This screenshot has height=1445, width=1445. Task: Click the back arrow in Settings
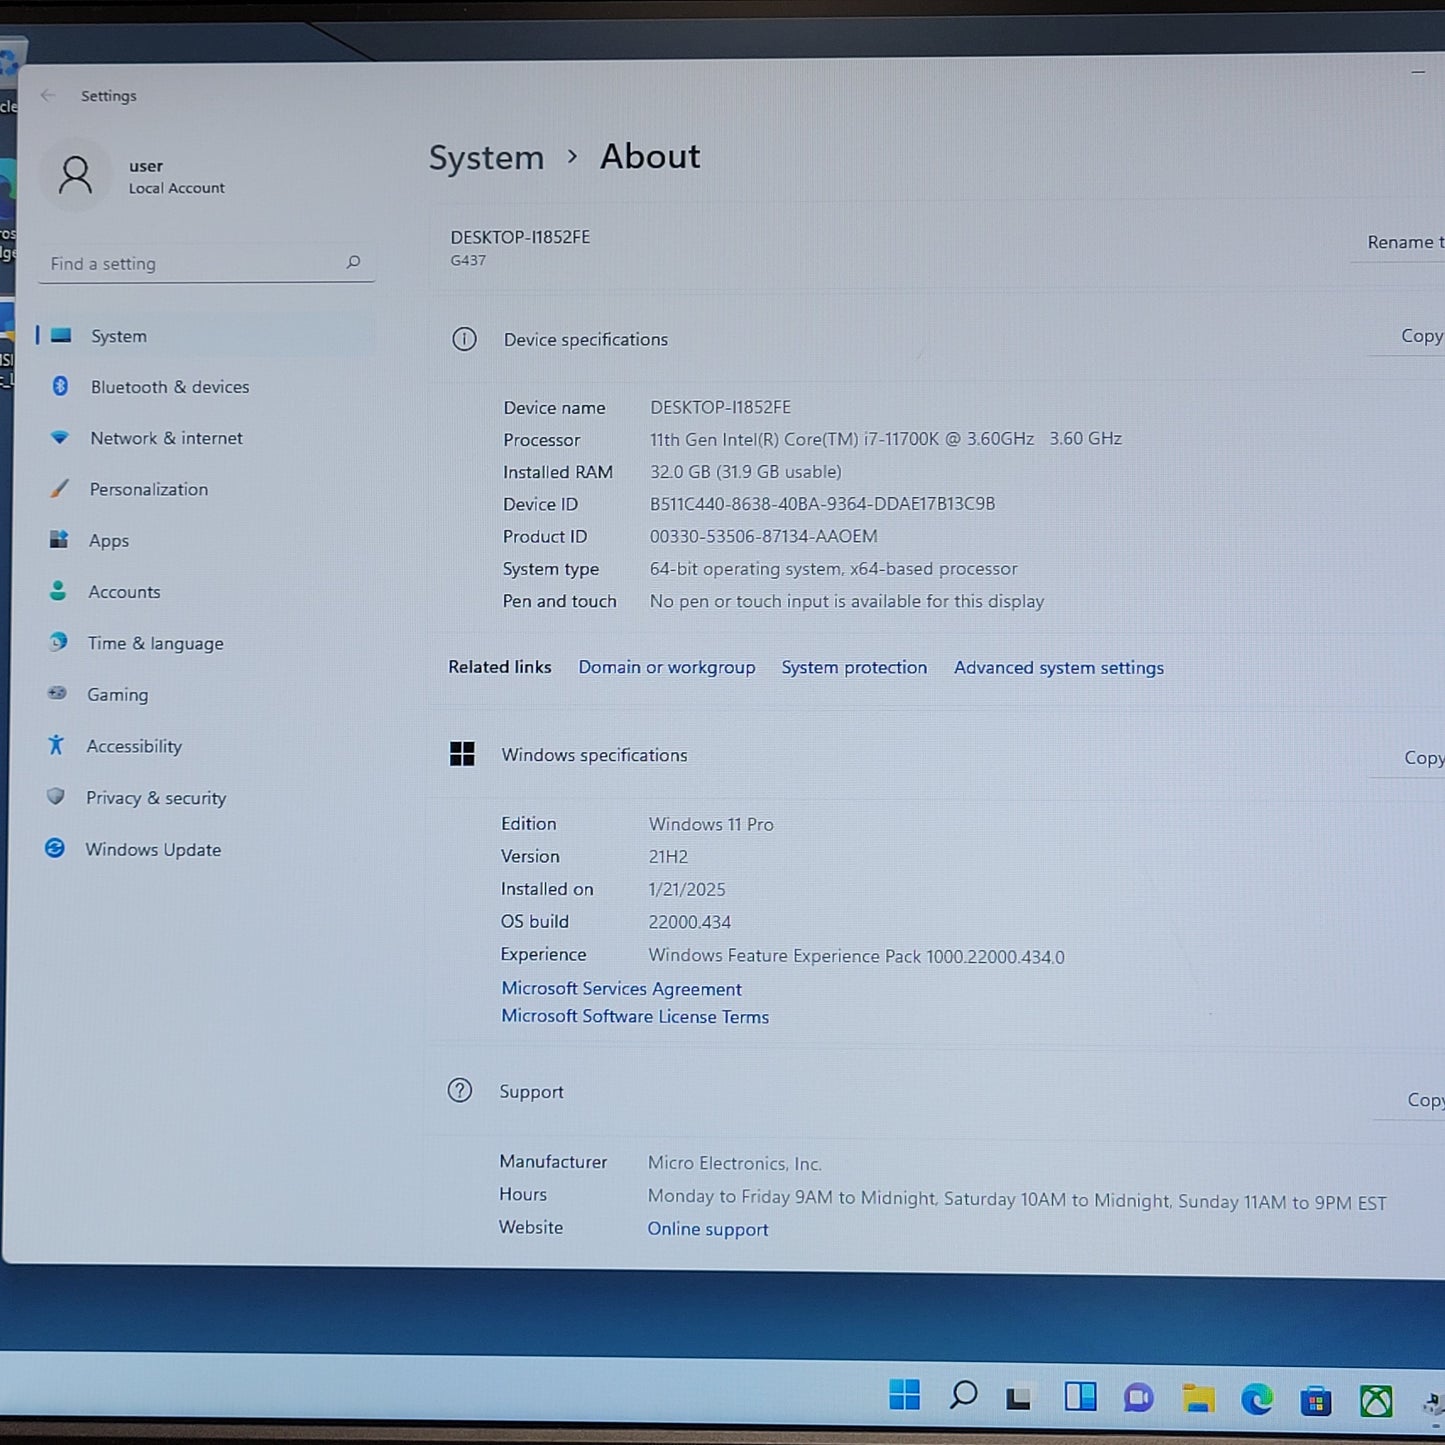(x=48, y=95)
